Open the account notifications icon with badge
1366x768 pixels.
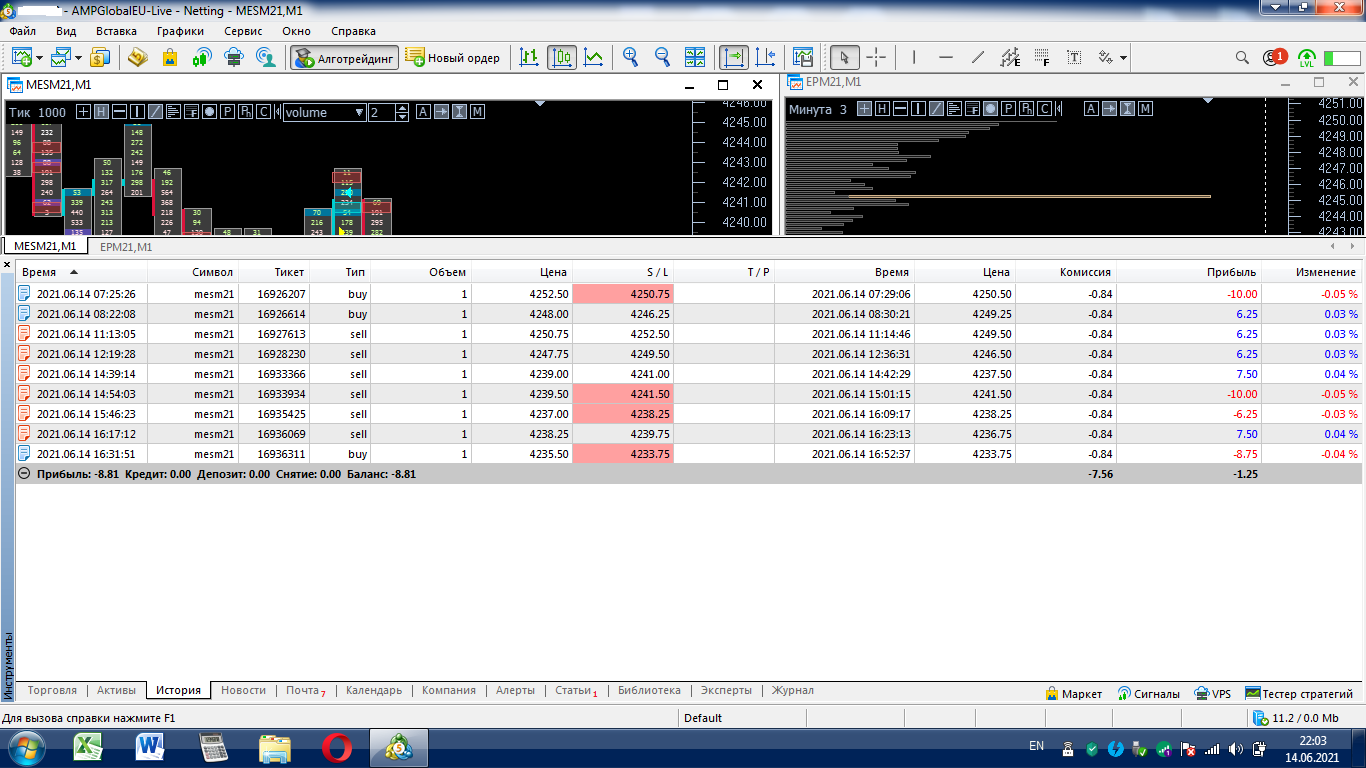(1274, 57)
